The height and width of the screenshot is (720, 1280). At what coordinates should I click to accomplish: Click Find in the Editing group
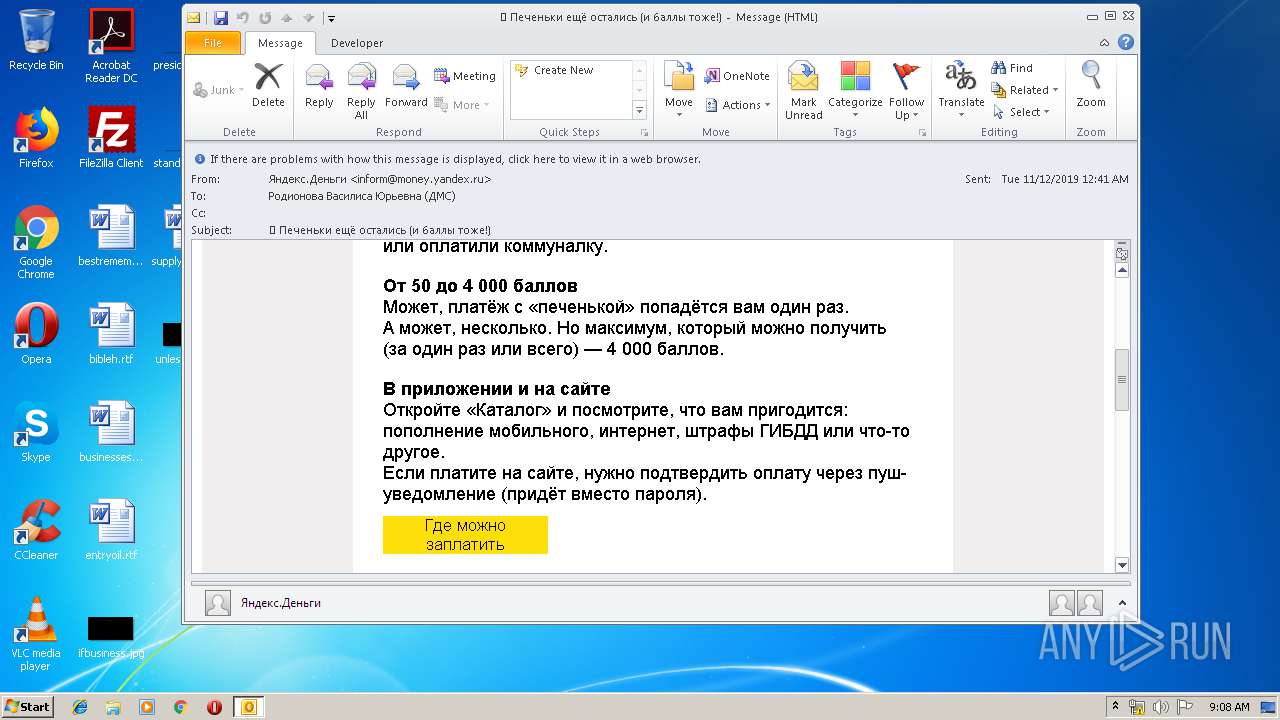coord(1012,68)
